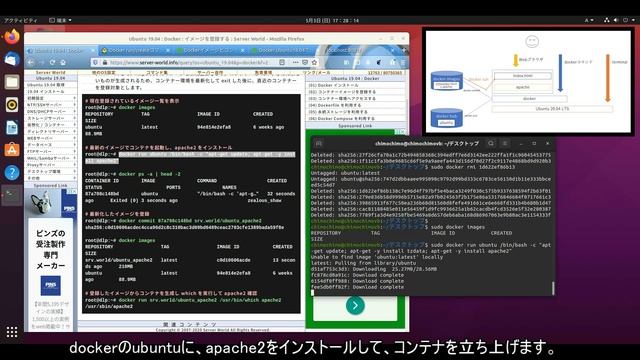Expand the Proxy server sidebar entry
The width and height of the screenshot is (640, 360).
[51, 165]
